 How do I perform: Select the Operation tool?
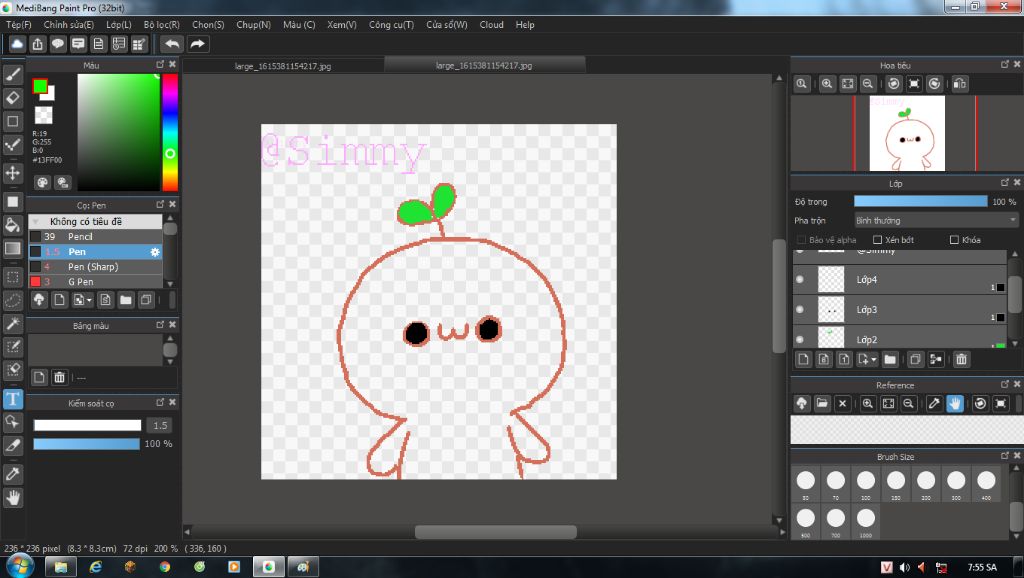(12, 423)
